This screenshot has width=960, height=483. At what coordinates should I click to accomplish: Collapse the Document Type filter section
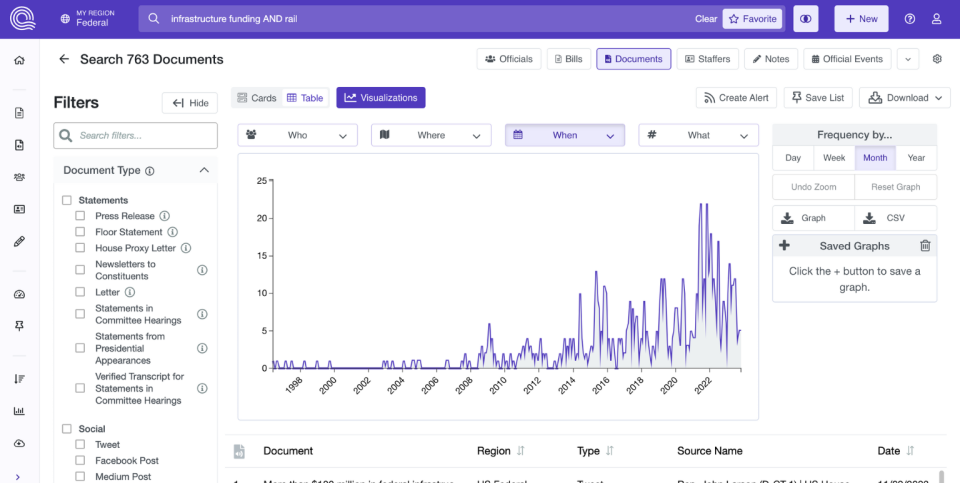[204, 171]
